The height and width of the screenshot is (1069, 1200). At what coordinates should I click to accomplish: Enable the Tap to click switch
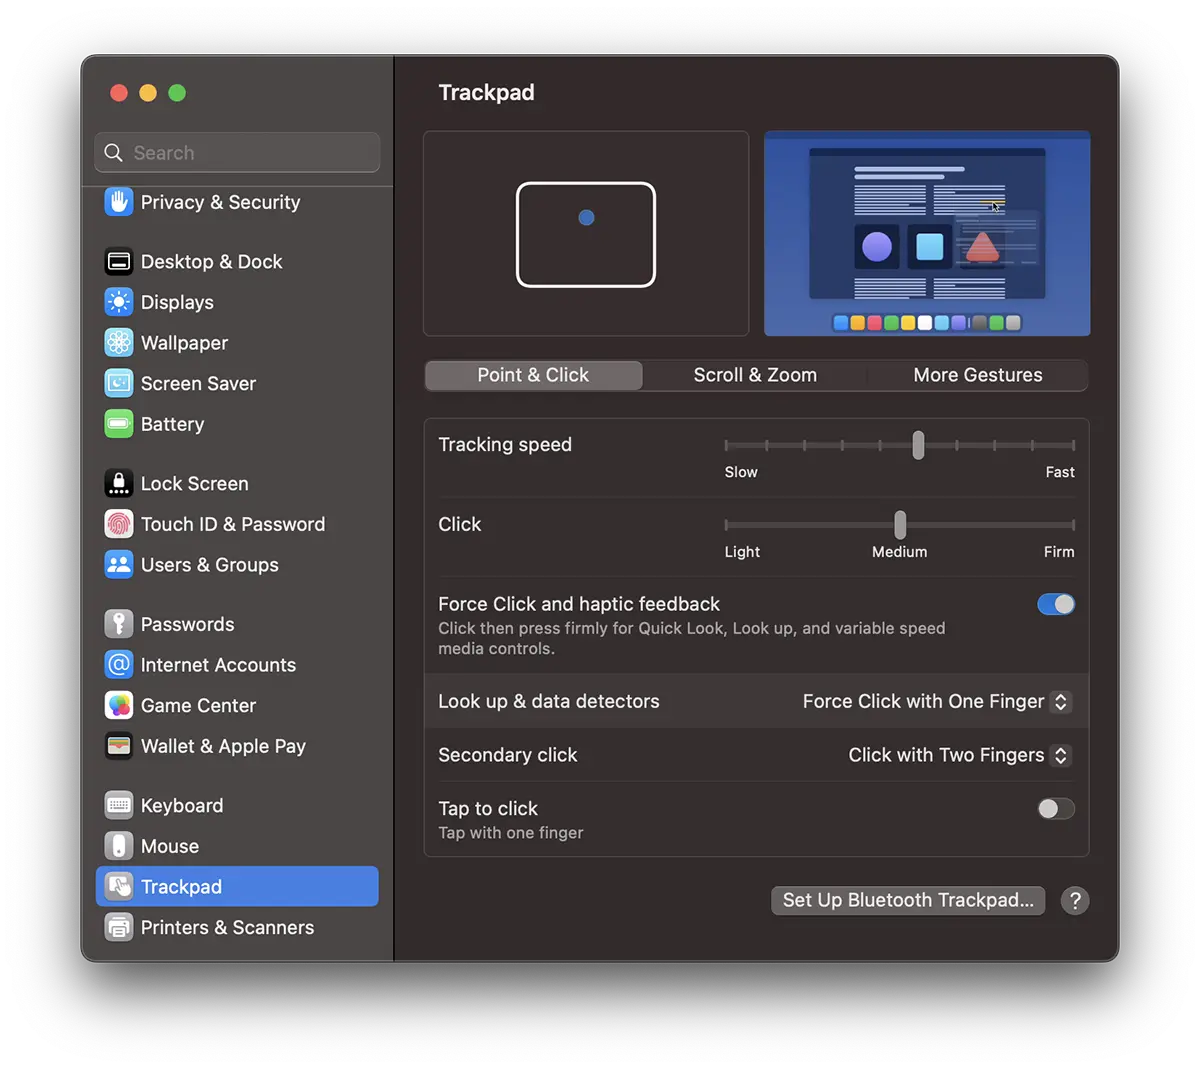point(1055,808)
